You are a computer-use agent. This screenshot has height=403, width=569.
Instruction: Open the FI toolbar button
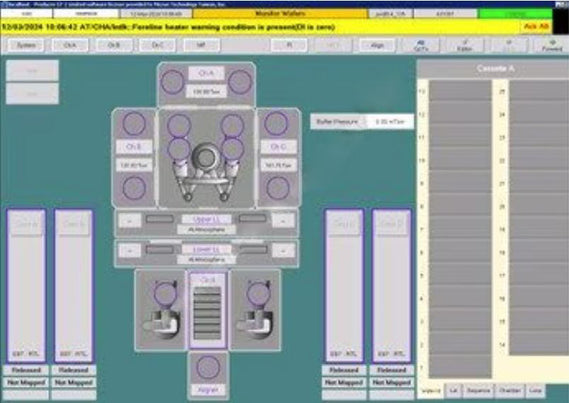289,45
